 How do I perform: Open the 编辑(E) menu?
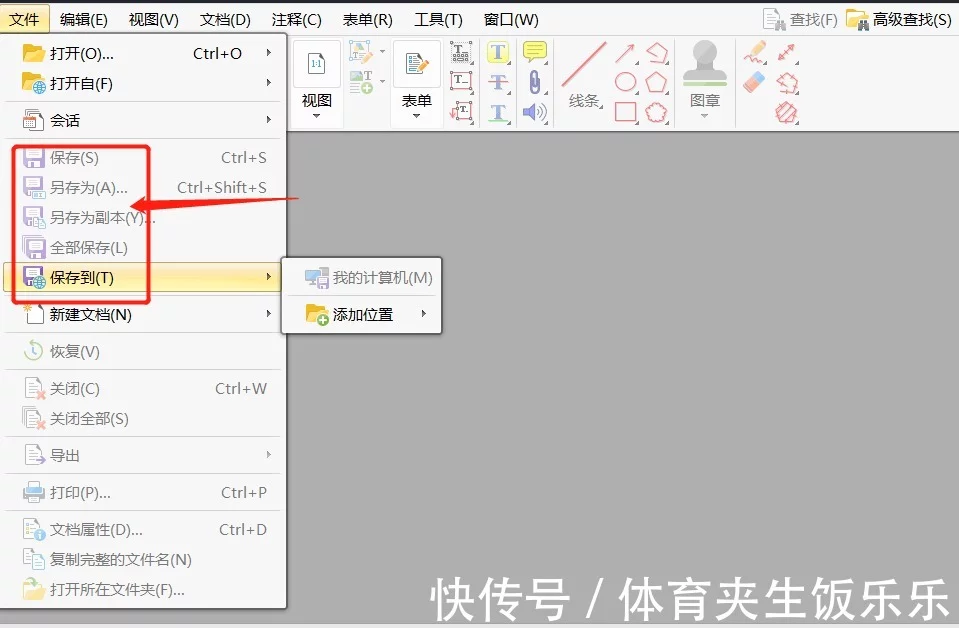point(84,20)
